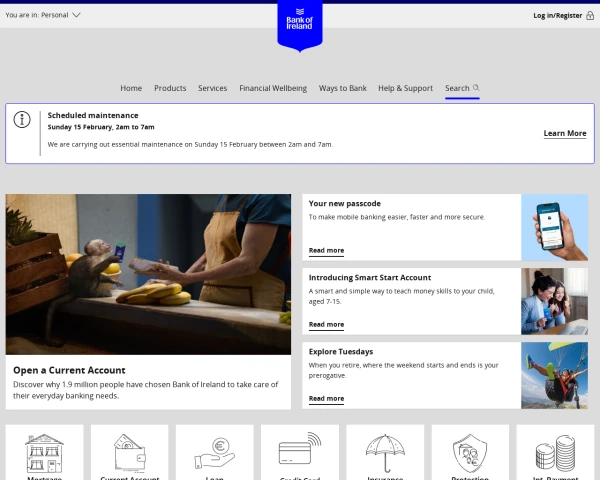Screen dimensions: 600x480
Task: Click Learn More on maintenance notice
Action: tap(564, 133)
